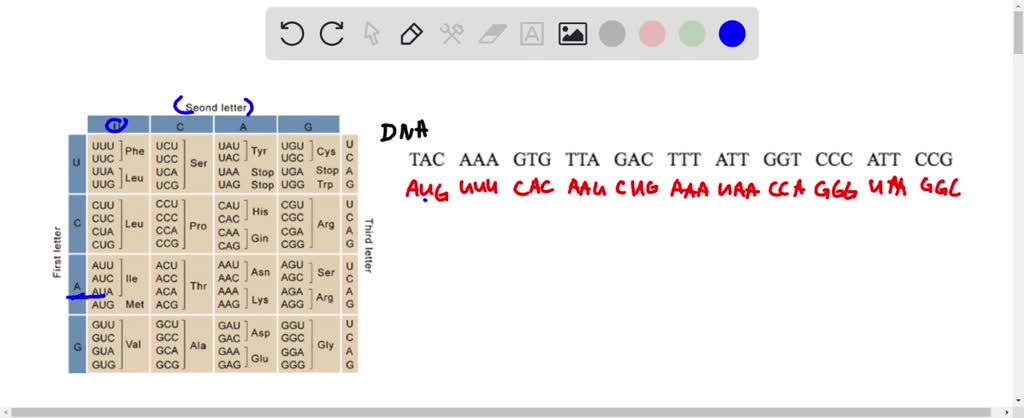Click the codon 'UGG' in table

pos(292,184)
